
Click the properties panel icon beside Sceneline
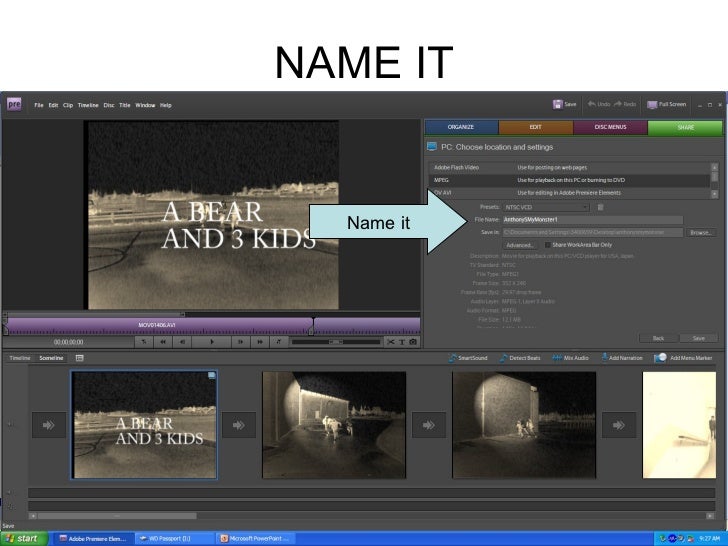coord(79,358)
